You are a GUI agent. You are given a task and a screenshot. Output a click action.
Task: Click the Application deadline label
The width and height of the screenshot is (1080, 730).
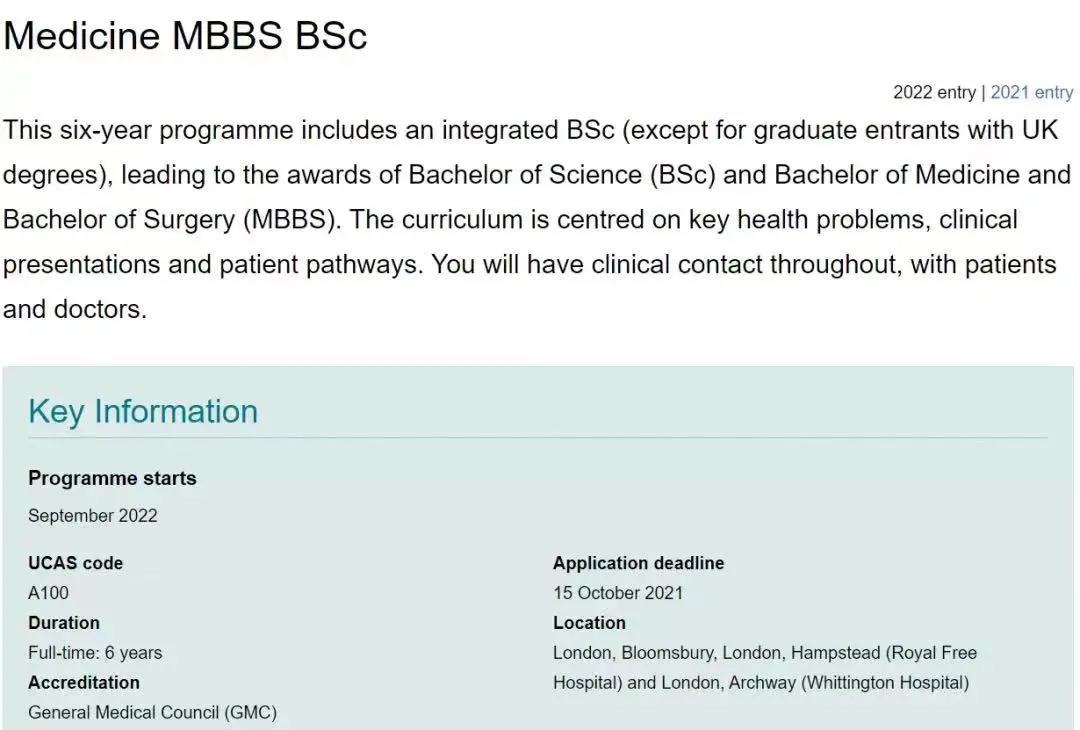pos(638,563)
